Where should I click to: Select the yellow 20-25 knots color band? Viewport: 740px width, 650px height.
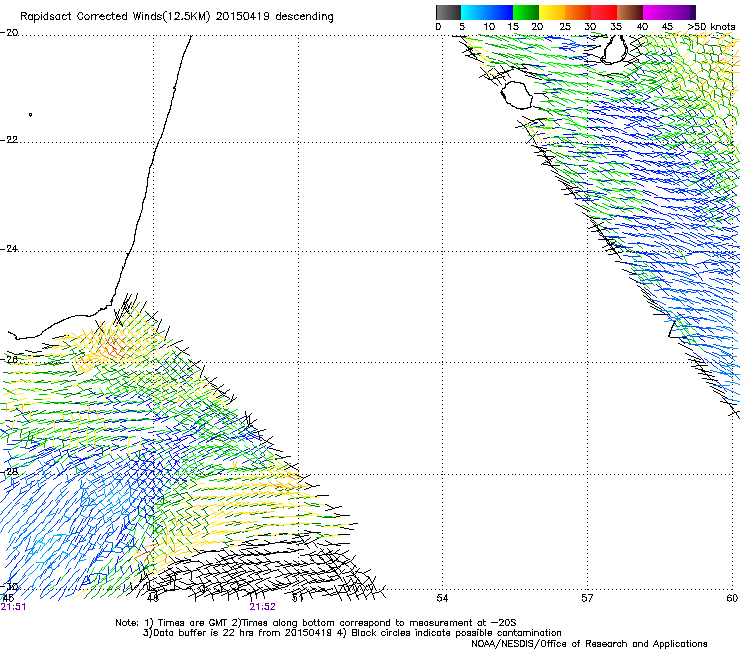[552, 12]
